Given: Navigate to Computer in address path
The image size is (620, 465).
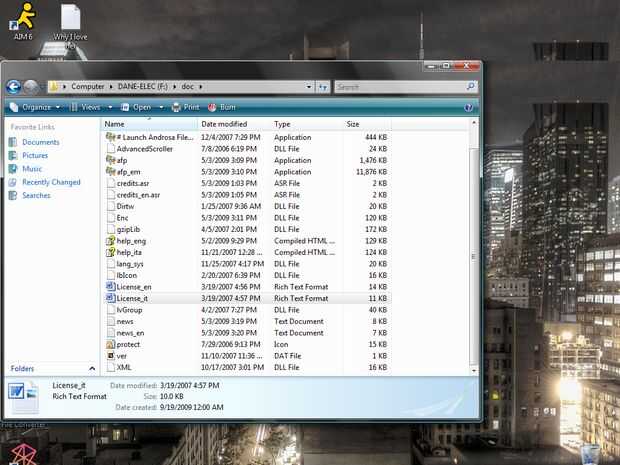Looking at the screenshot, I should click(87, 87).
